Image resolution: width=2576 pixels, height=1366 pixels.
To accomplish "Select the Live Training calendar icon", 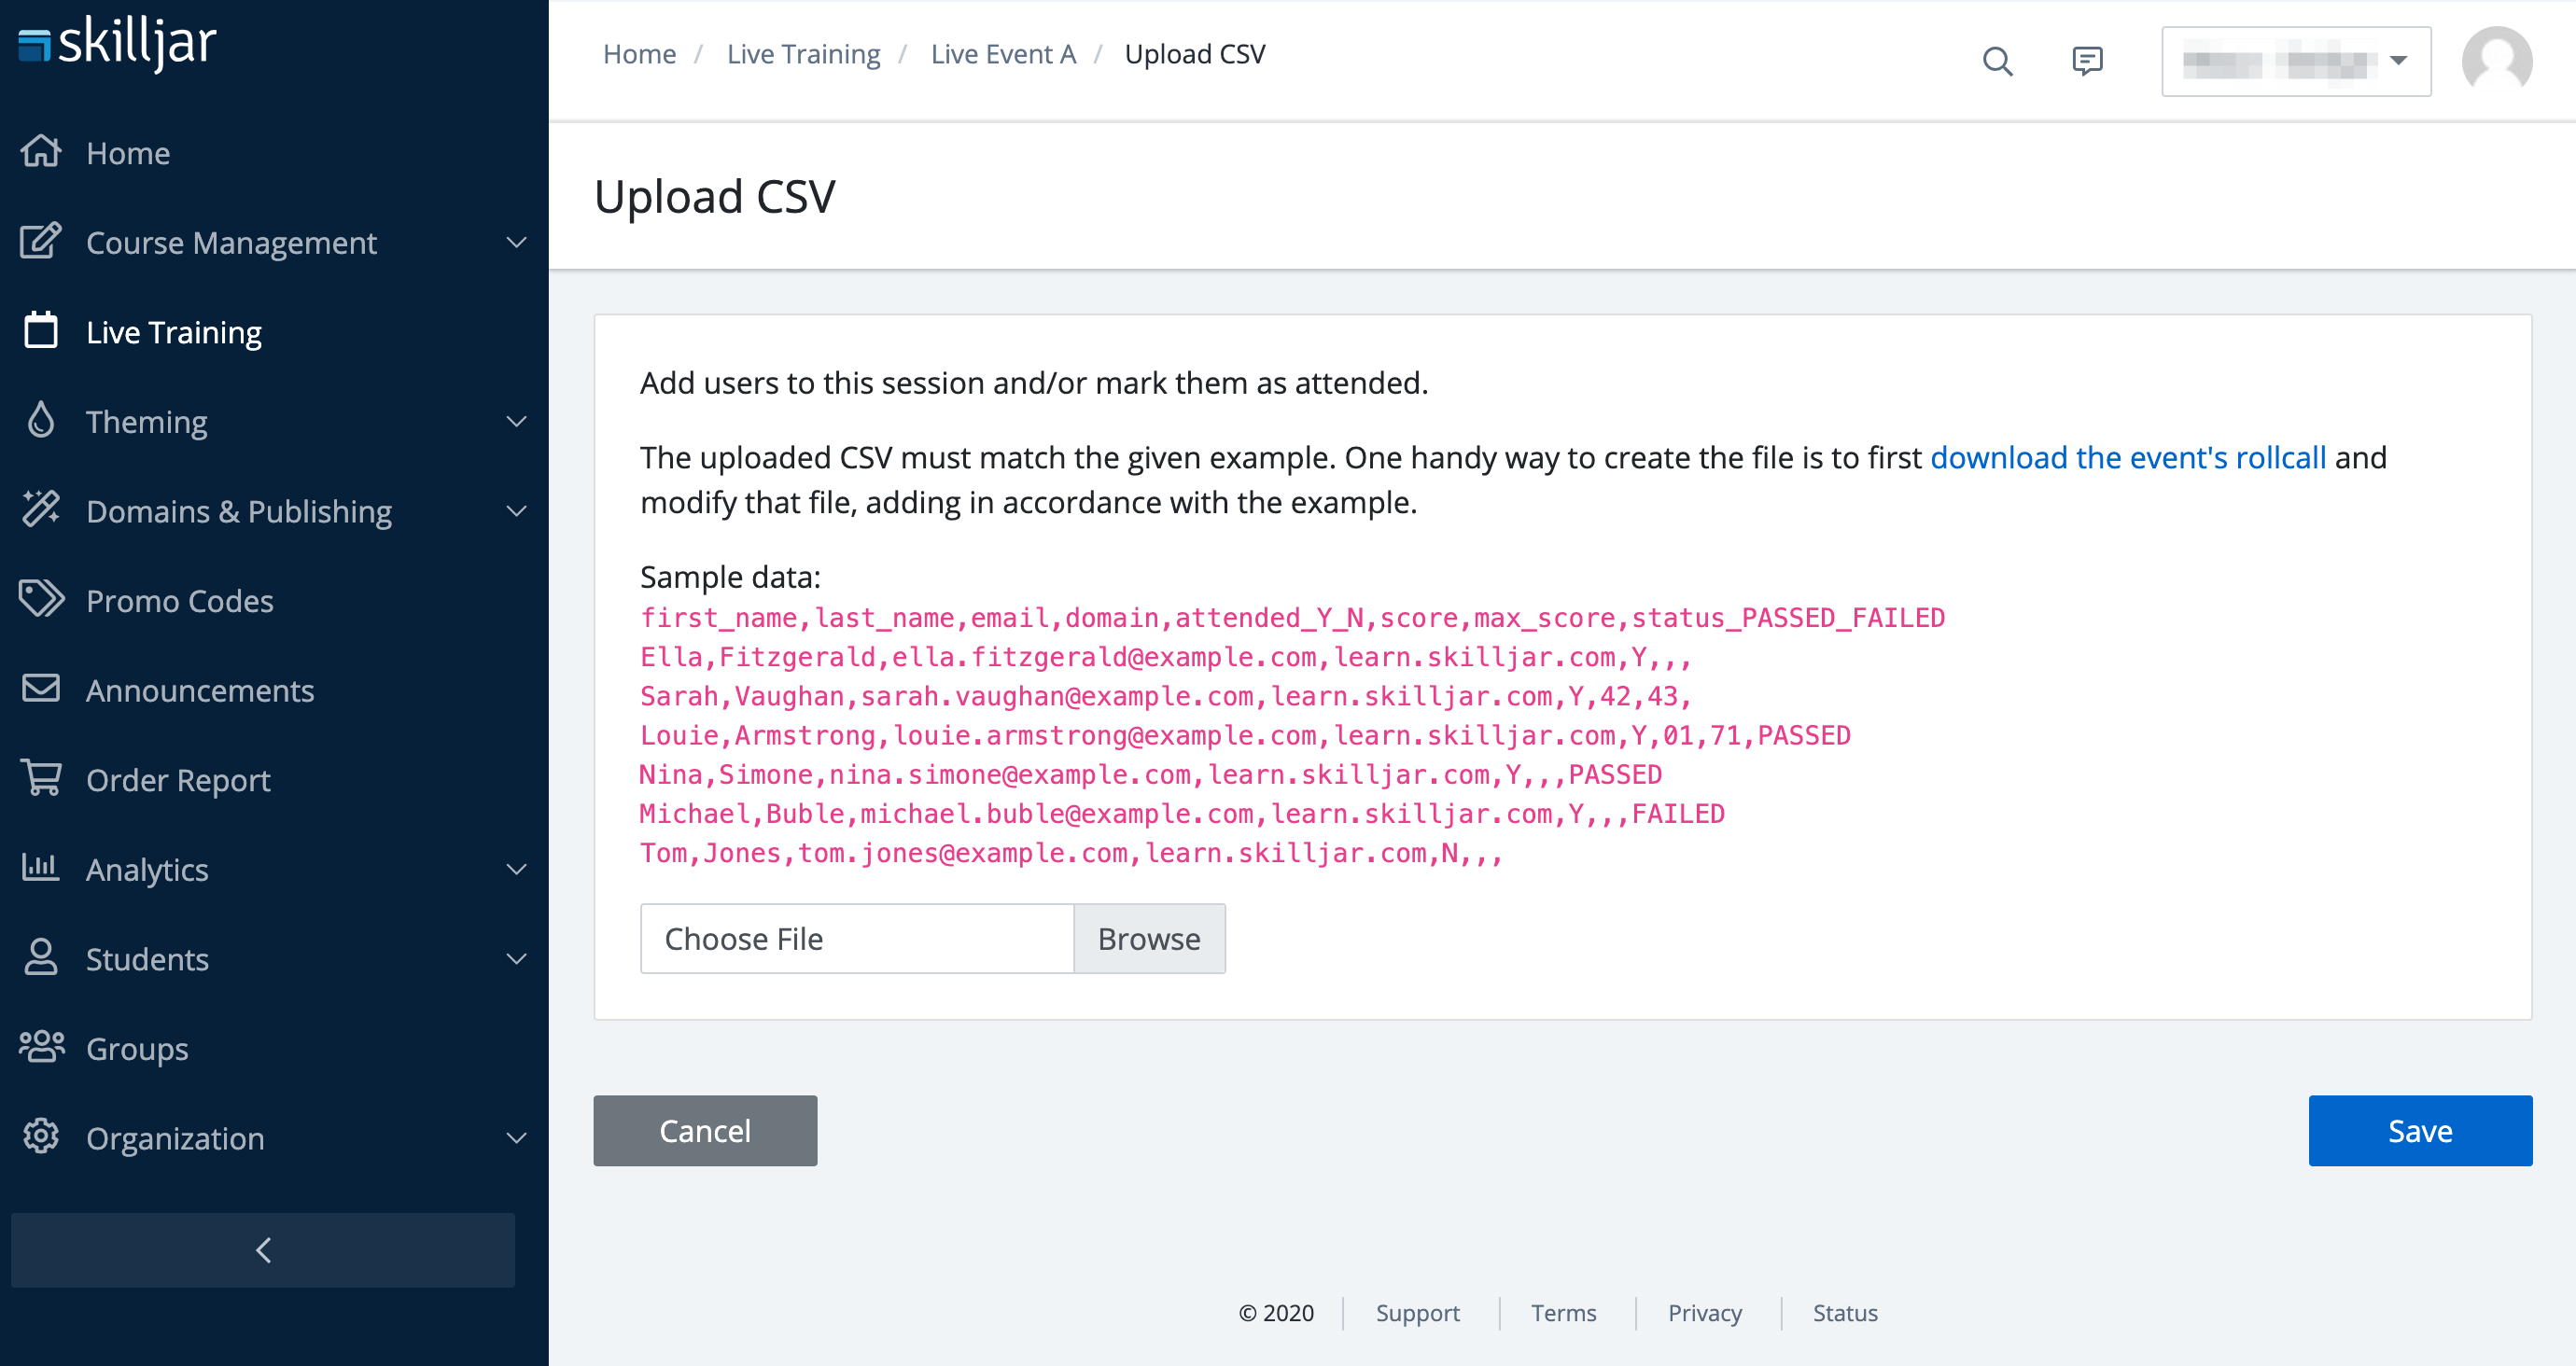I will click(x=40, y=331).
